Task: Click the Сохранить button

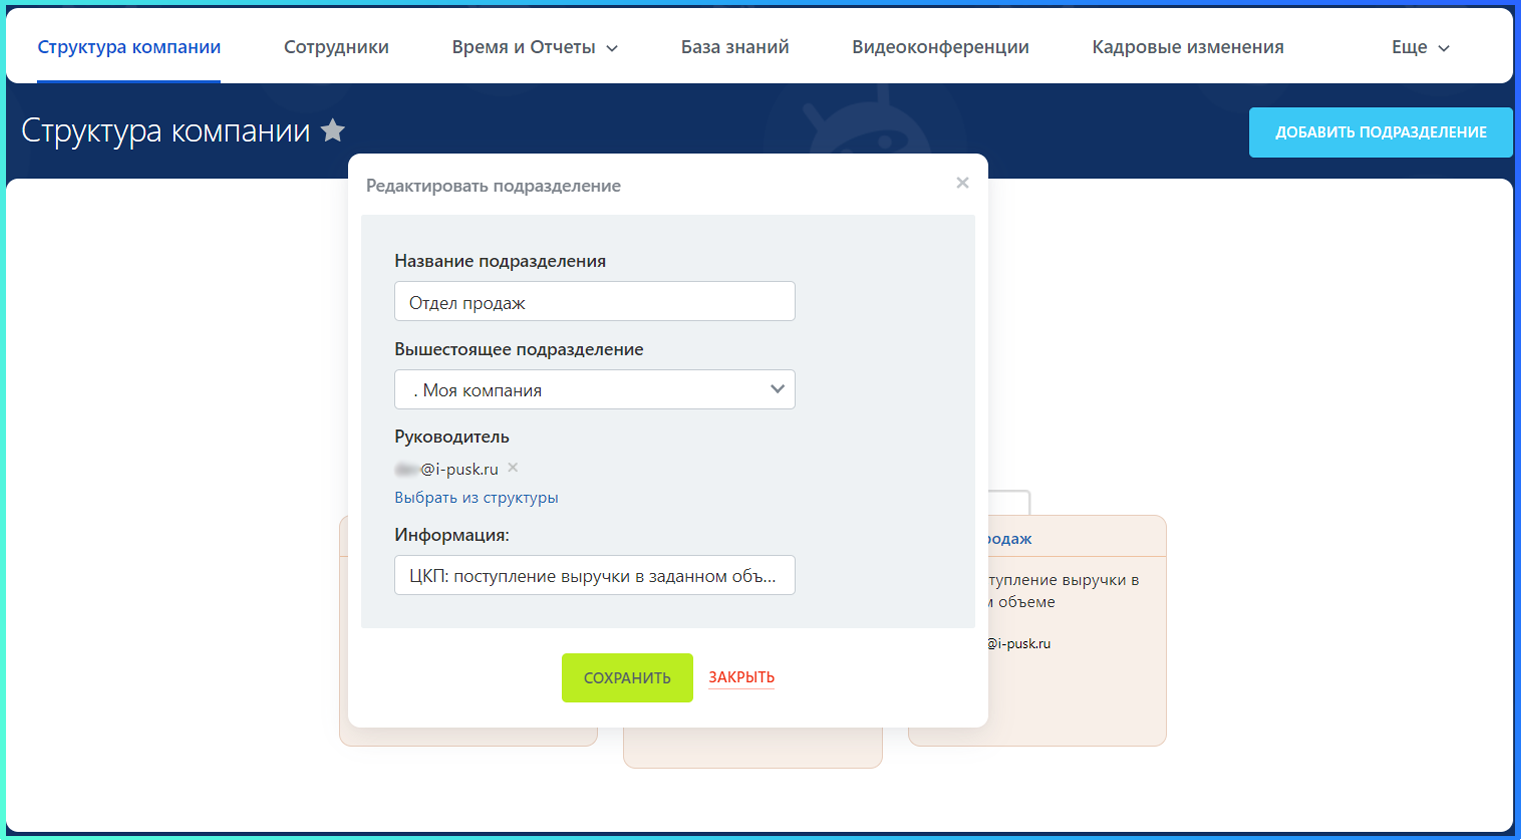Action: pyautogui.click(x=627, y=678)
